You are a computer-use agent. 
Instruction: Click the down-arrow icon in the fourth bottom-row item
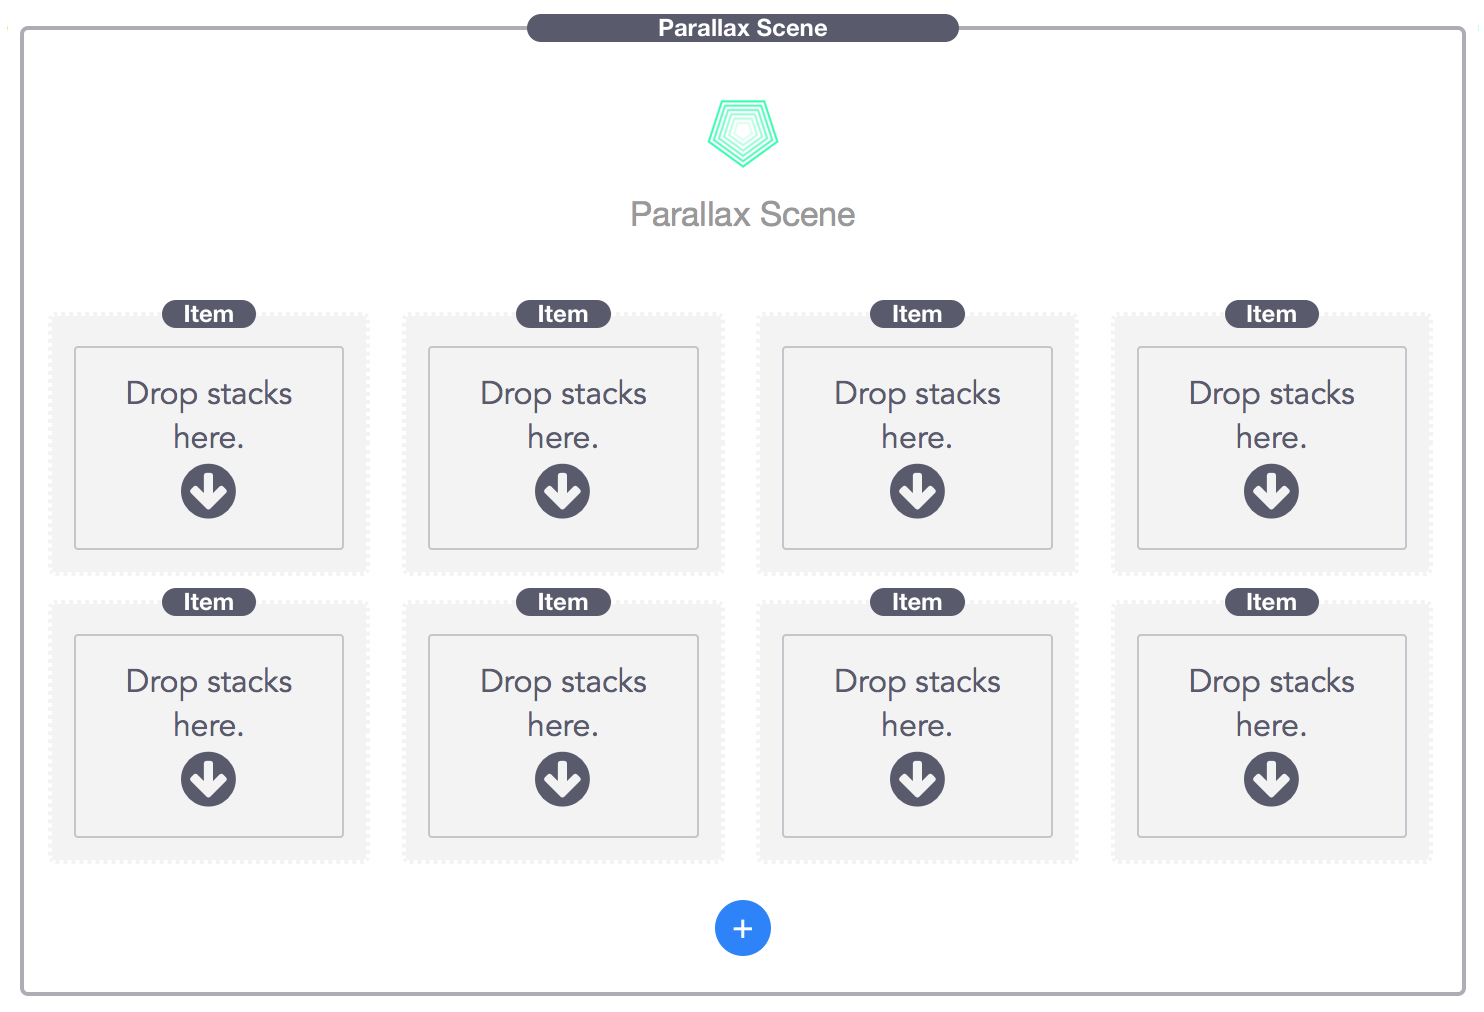coord(1271,779)
